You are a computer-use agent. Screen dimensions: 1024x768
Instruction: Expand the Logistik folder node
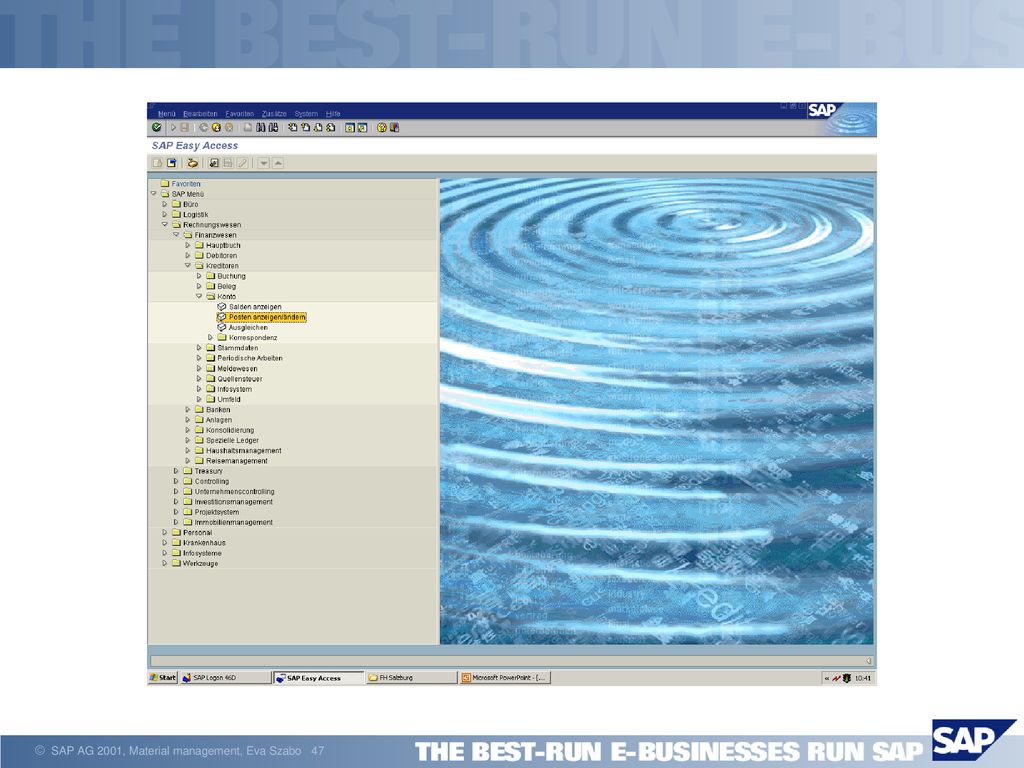[x=165, y=214]
